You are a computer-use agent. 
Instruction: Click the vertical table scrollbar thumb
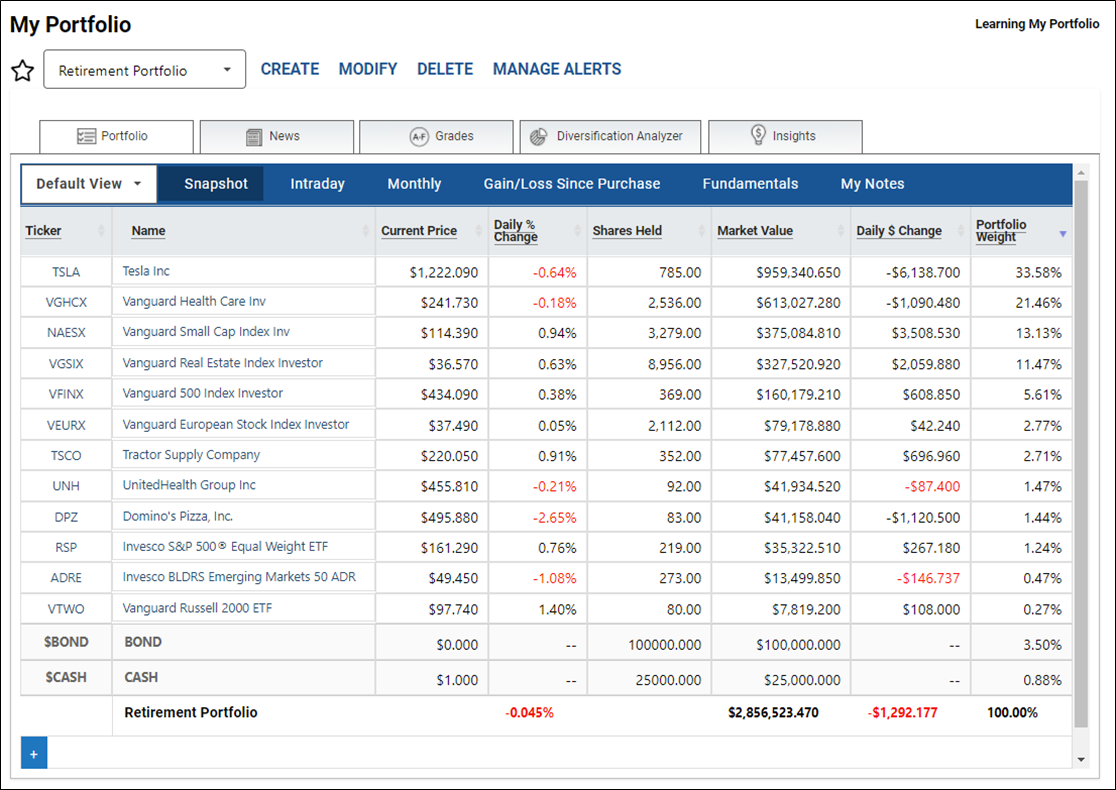[x=1081, y=454]
